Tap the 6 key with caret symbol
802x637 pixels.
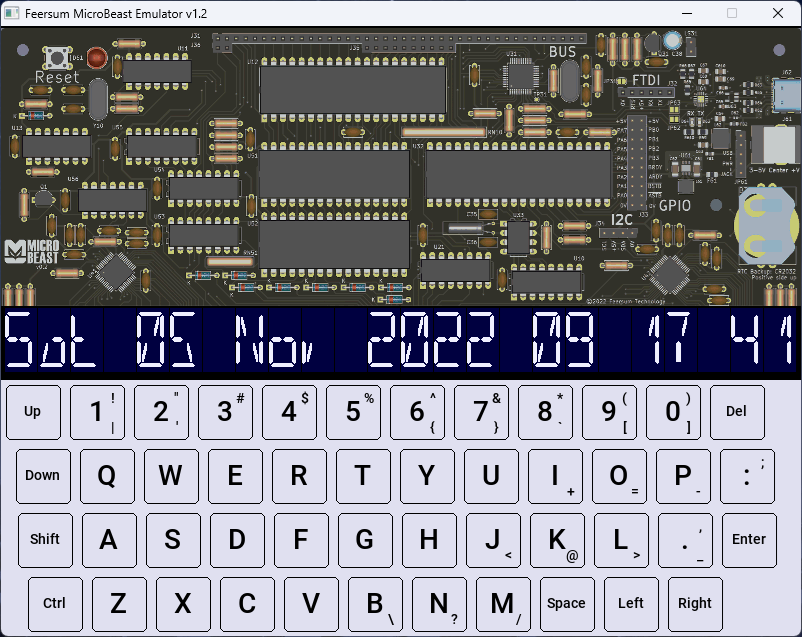(417, 412)
